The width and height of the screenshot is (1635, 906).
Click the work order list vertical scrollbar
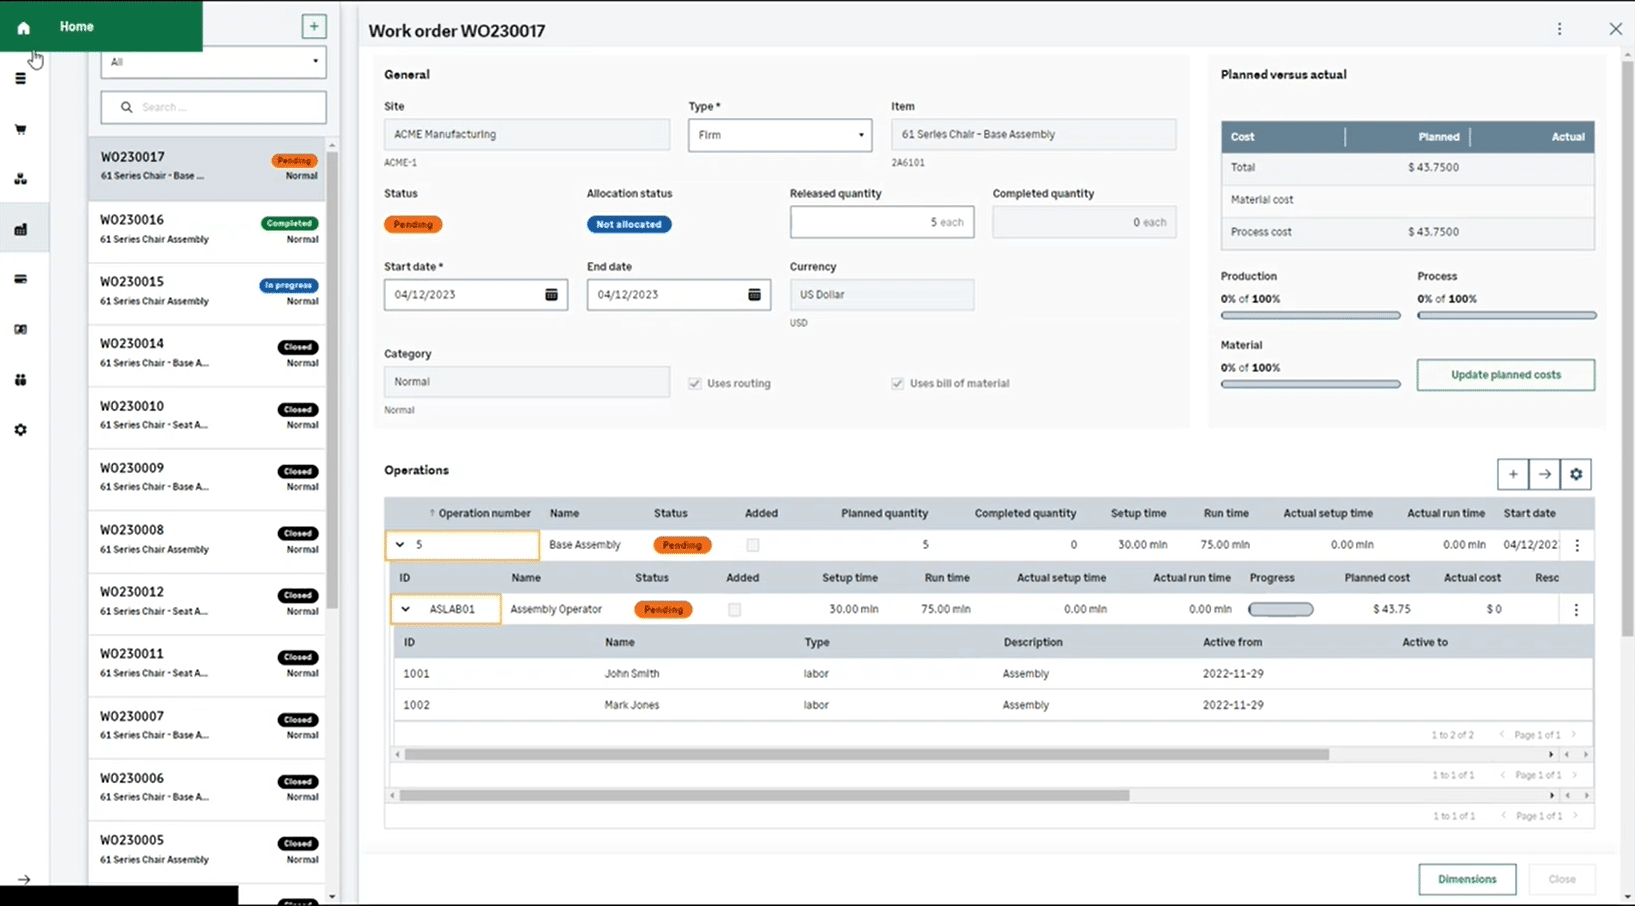click(332, 380)
